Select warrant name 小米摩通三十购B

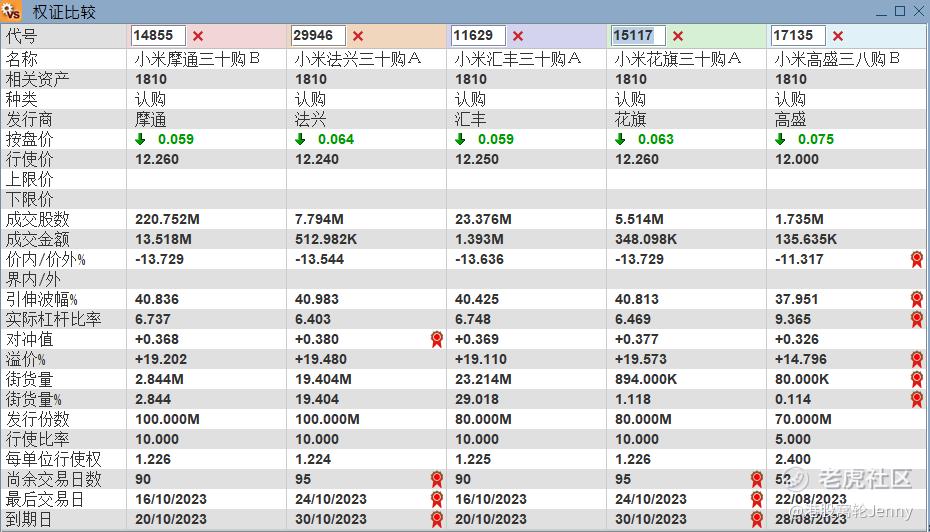(198, 59)
